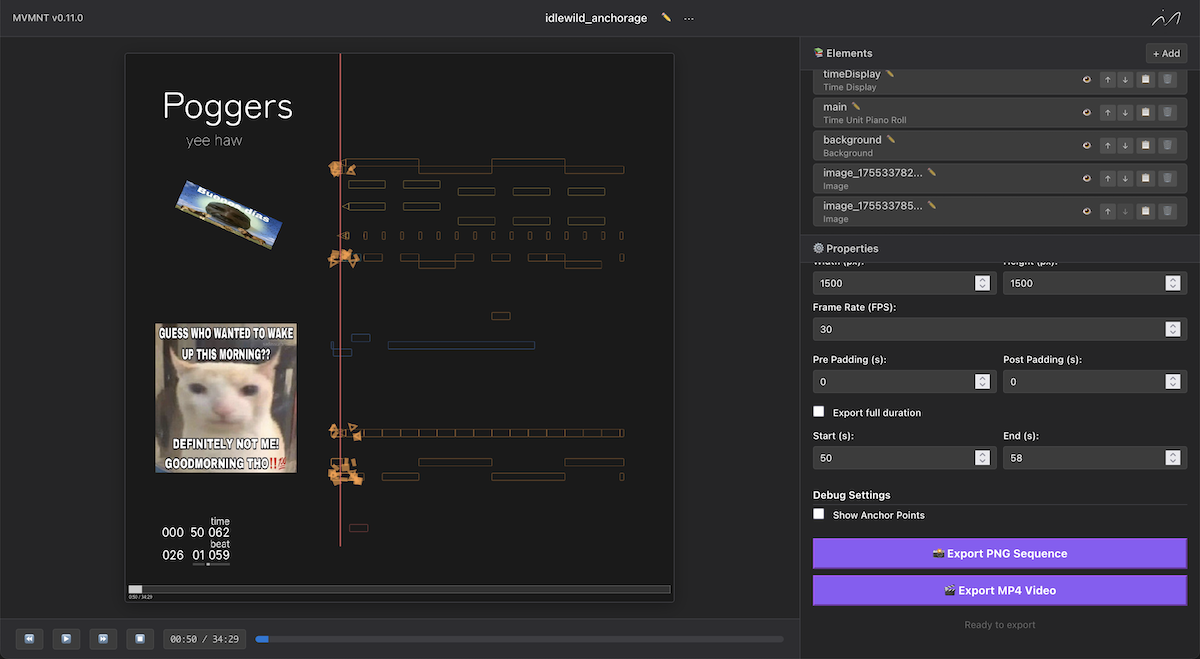Click the 00:50 / 34:29 time readout
This screenshot has height=659, width=1200.
coord(205,639)
